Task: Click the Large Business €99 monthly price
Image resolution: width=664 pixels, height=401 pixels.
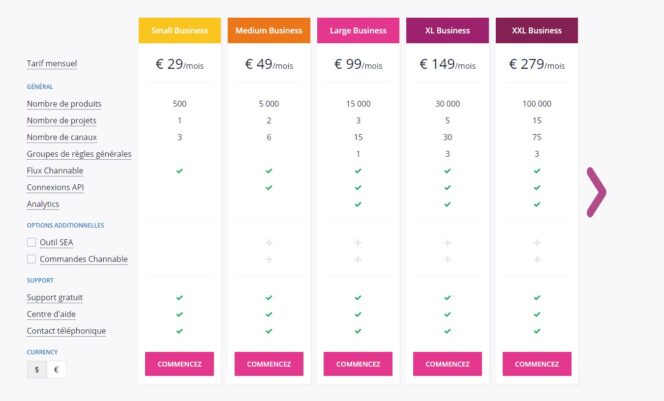Action: tap(358, 65)
